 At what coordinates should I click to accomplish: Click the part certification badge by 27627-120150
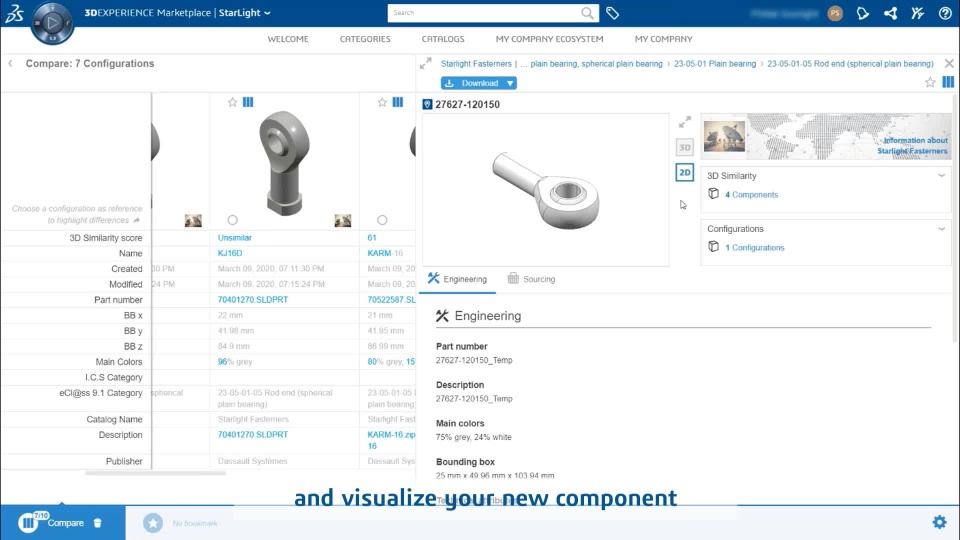point(427,105)
